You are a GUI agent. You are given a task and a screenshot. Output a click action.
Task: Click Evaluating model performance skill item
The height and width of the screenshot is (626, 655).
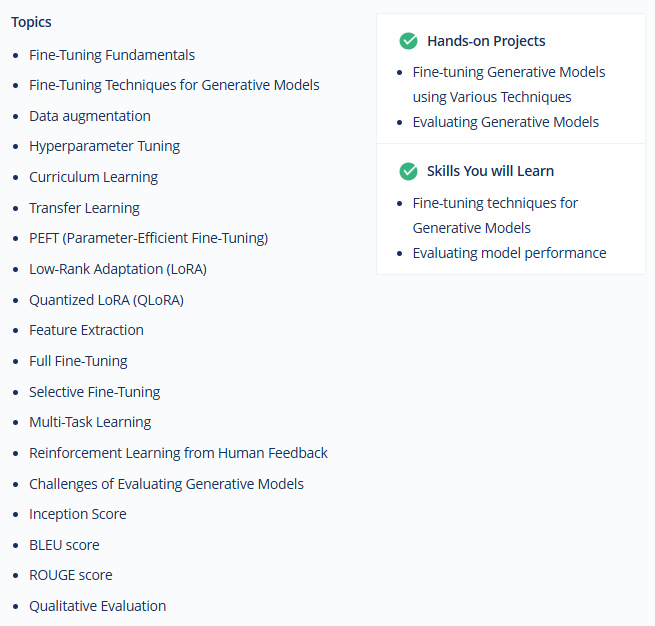click(510, 253)
